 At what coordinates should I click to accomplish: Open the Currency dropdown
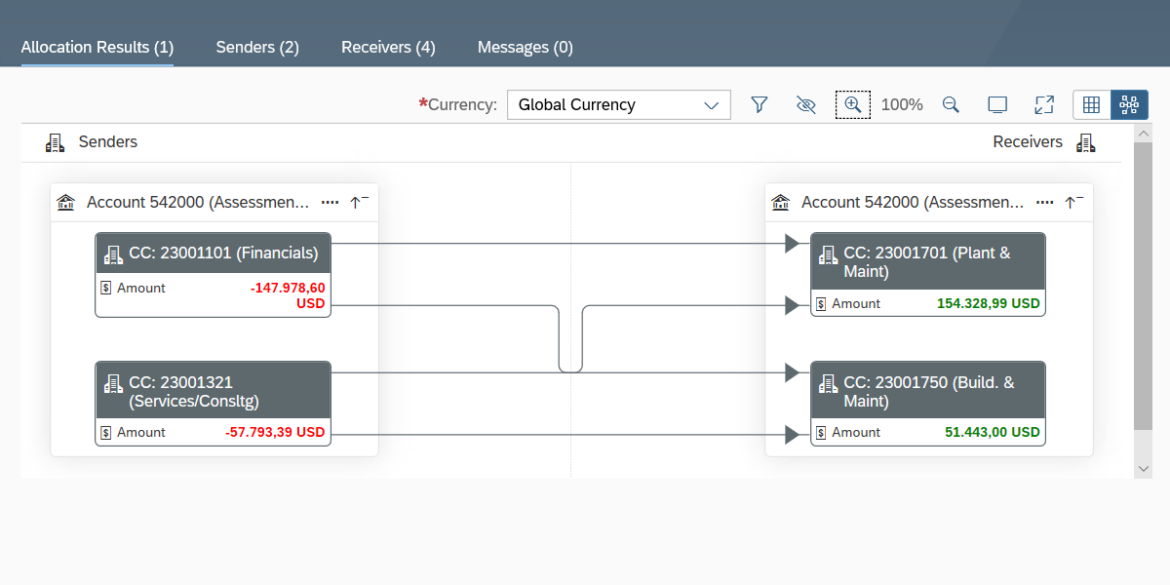618,105
